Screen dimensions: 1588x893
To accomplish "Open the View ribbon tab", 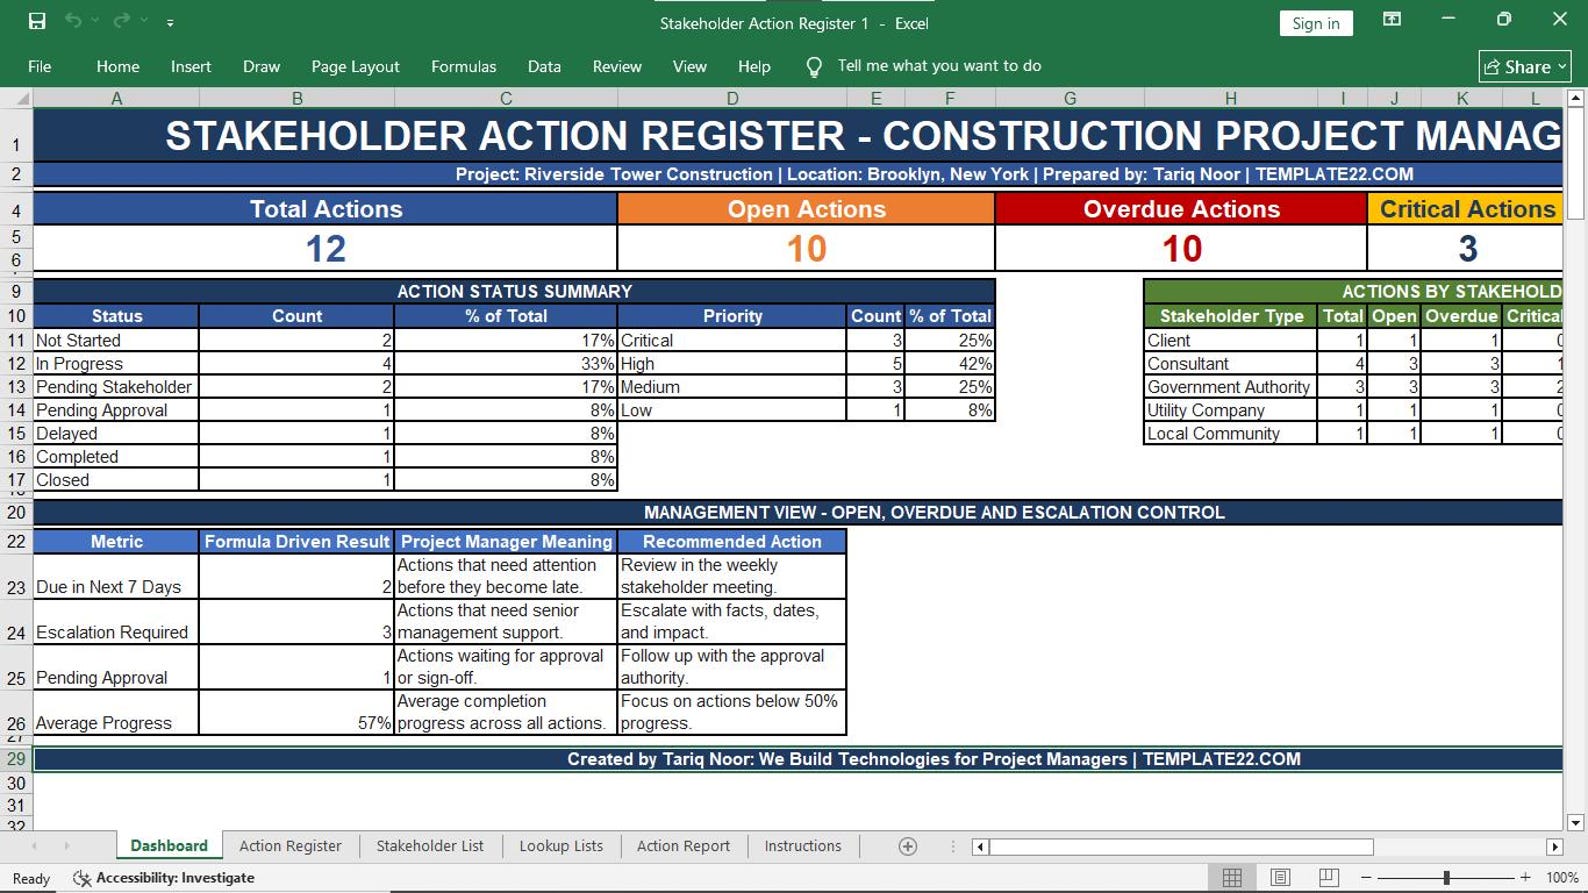I will coord(689,66).
